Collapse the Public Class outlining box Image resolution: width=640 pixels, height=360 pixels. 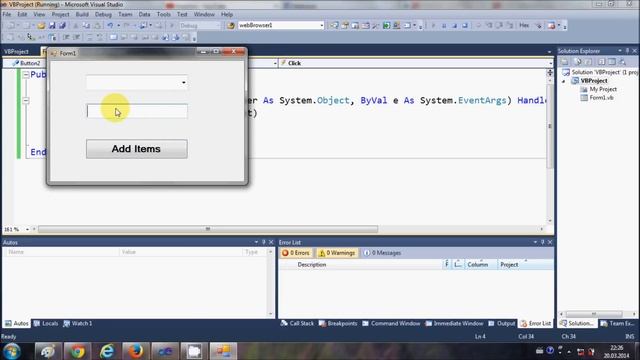(x=26, y=75)
